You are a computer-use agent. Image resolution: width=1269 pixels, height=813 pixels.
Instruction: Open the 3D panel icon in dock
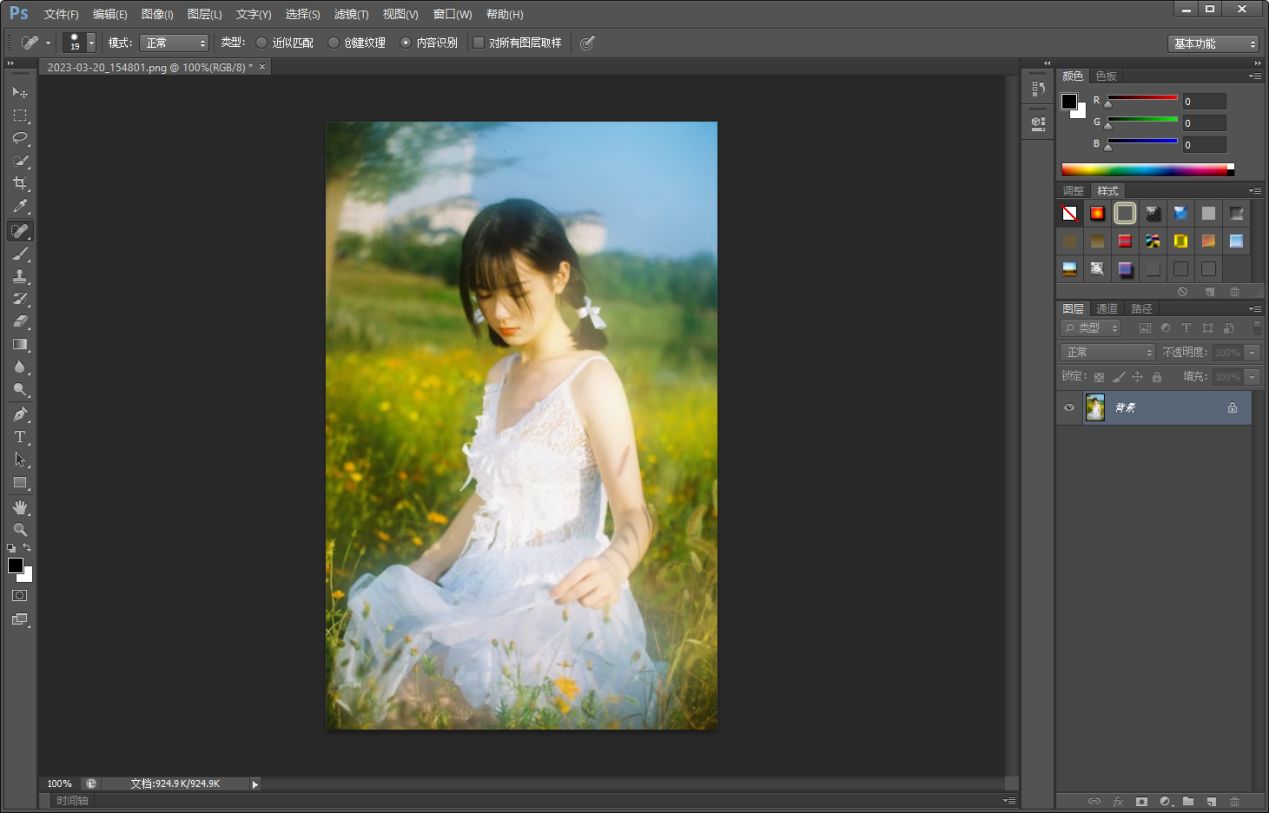(x=1038, y=123)
